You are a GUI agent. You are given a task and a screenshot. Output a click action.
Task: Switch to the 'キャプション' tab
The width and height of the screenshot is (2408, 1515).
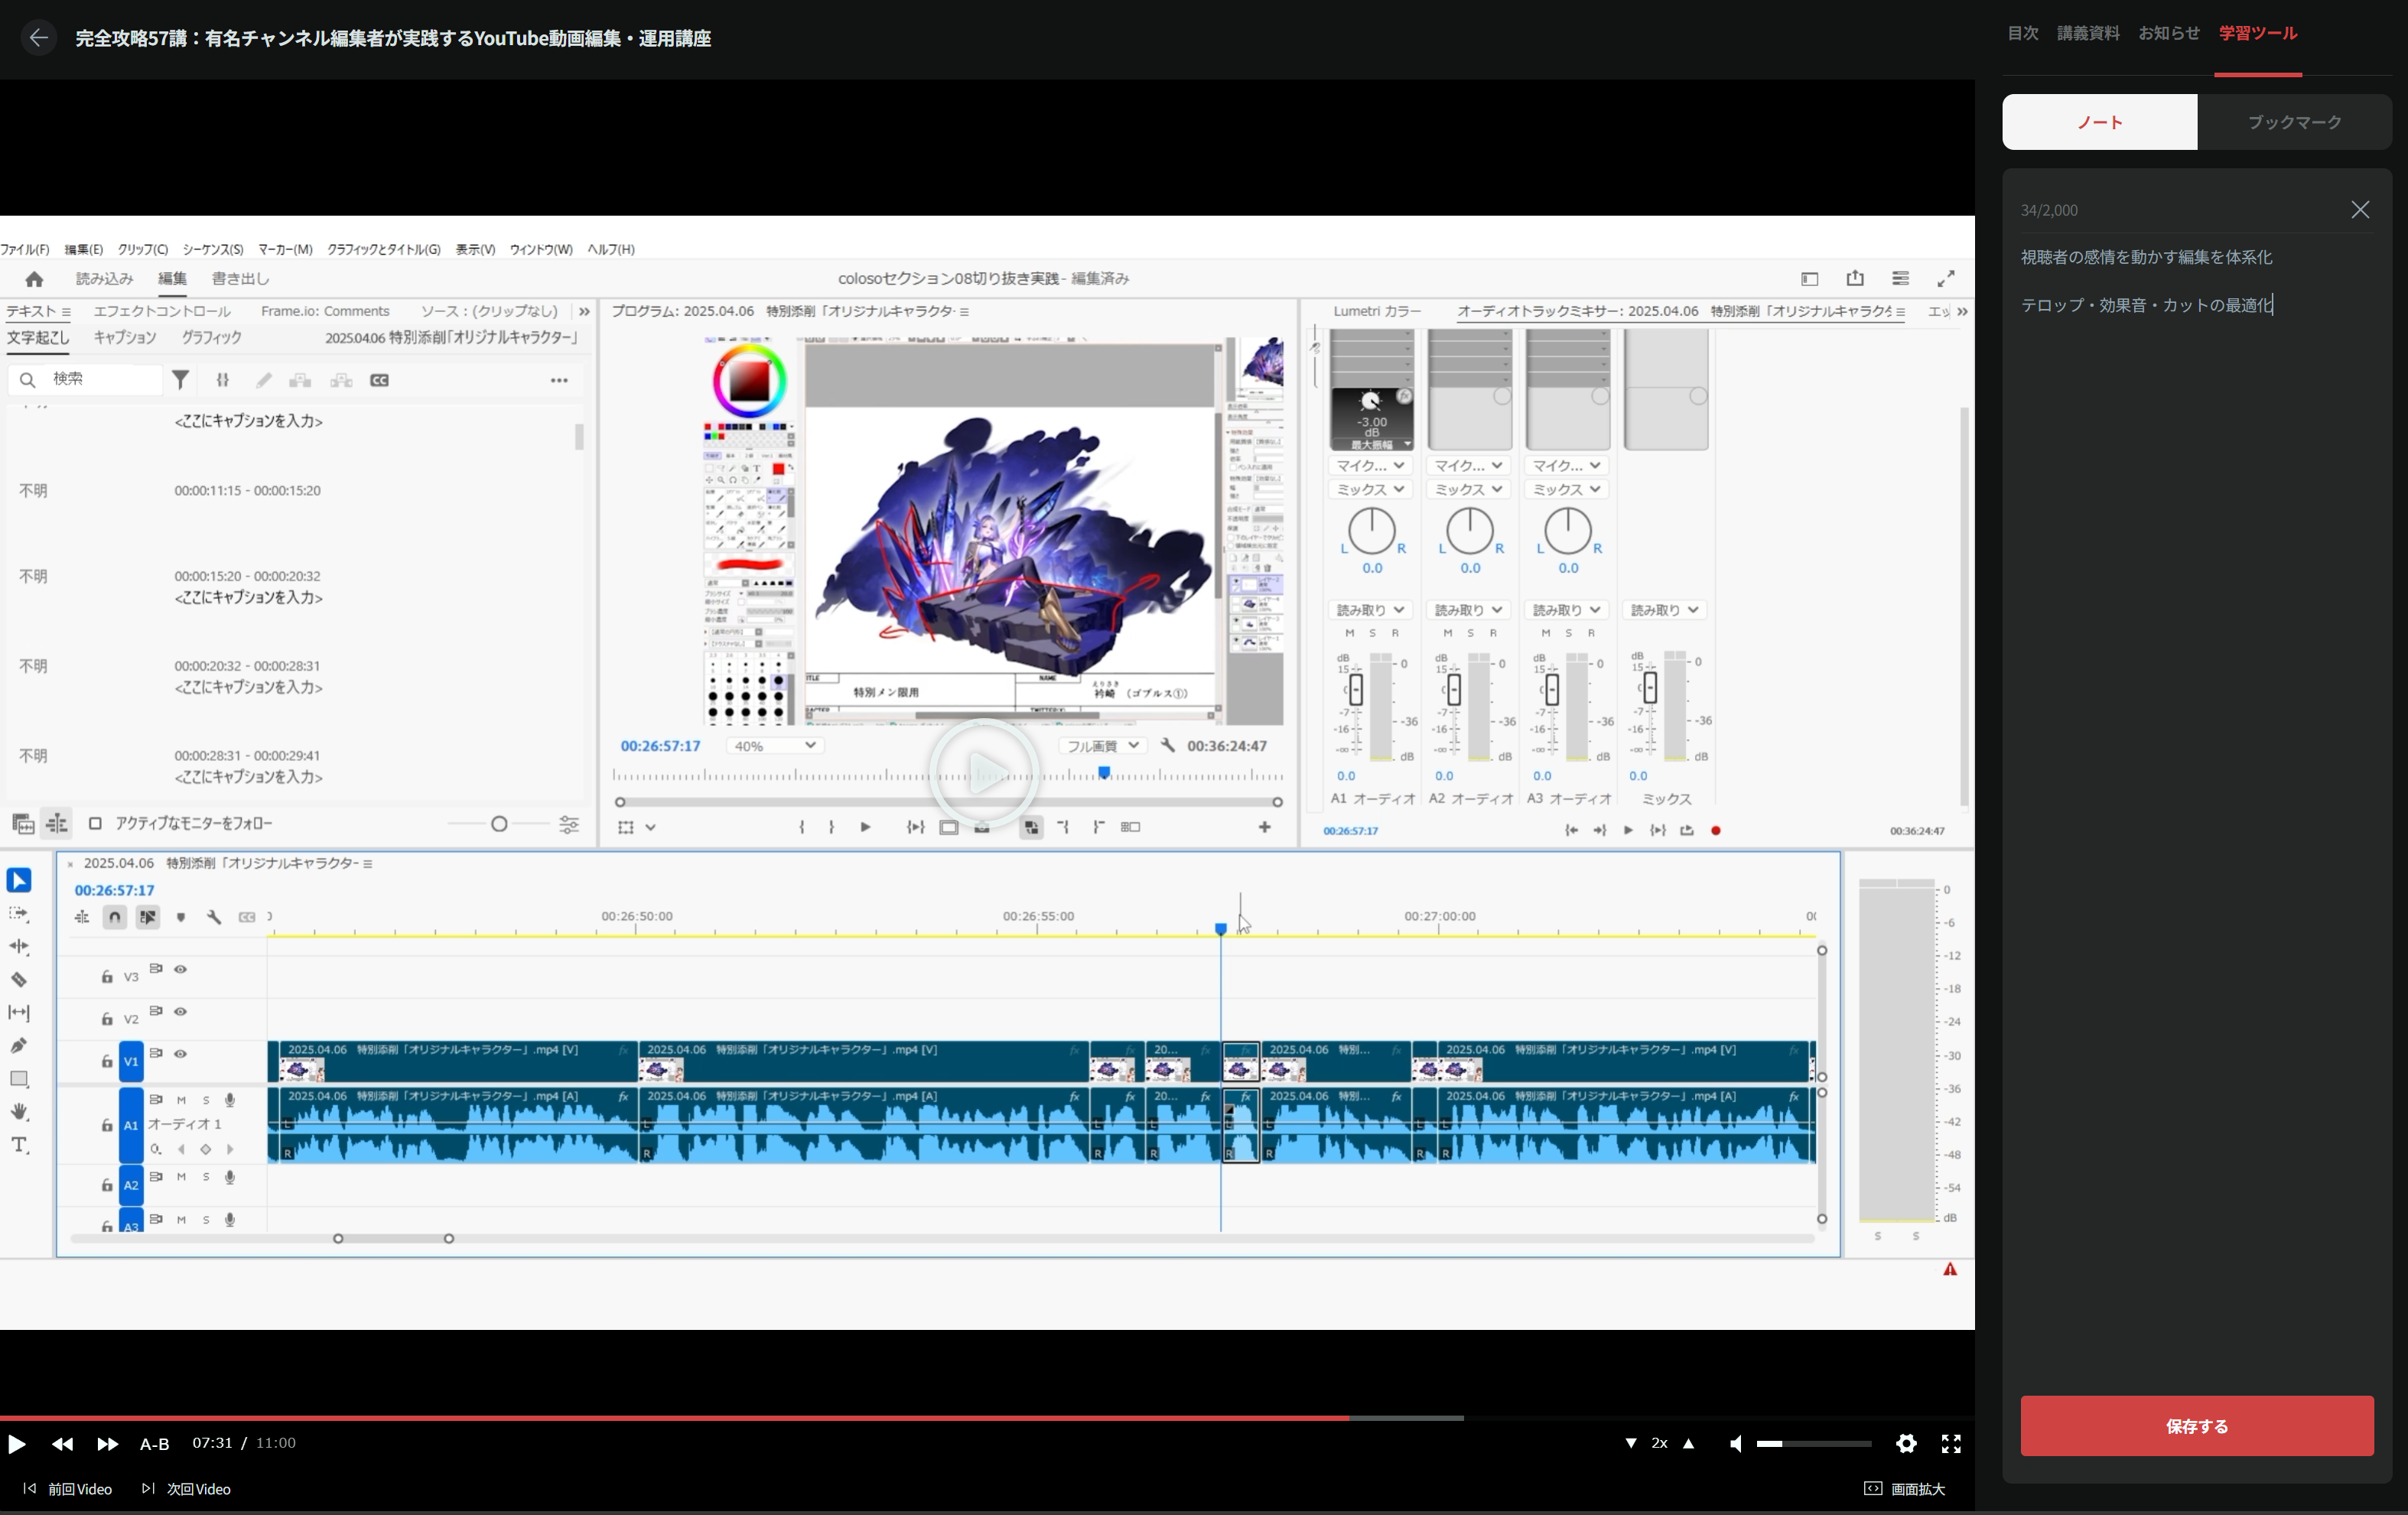125,337
